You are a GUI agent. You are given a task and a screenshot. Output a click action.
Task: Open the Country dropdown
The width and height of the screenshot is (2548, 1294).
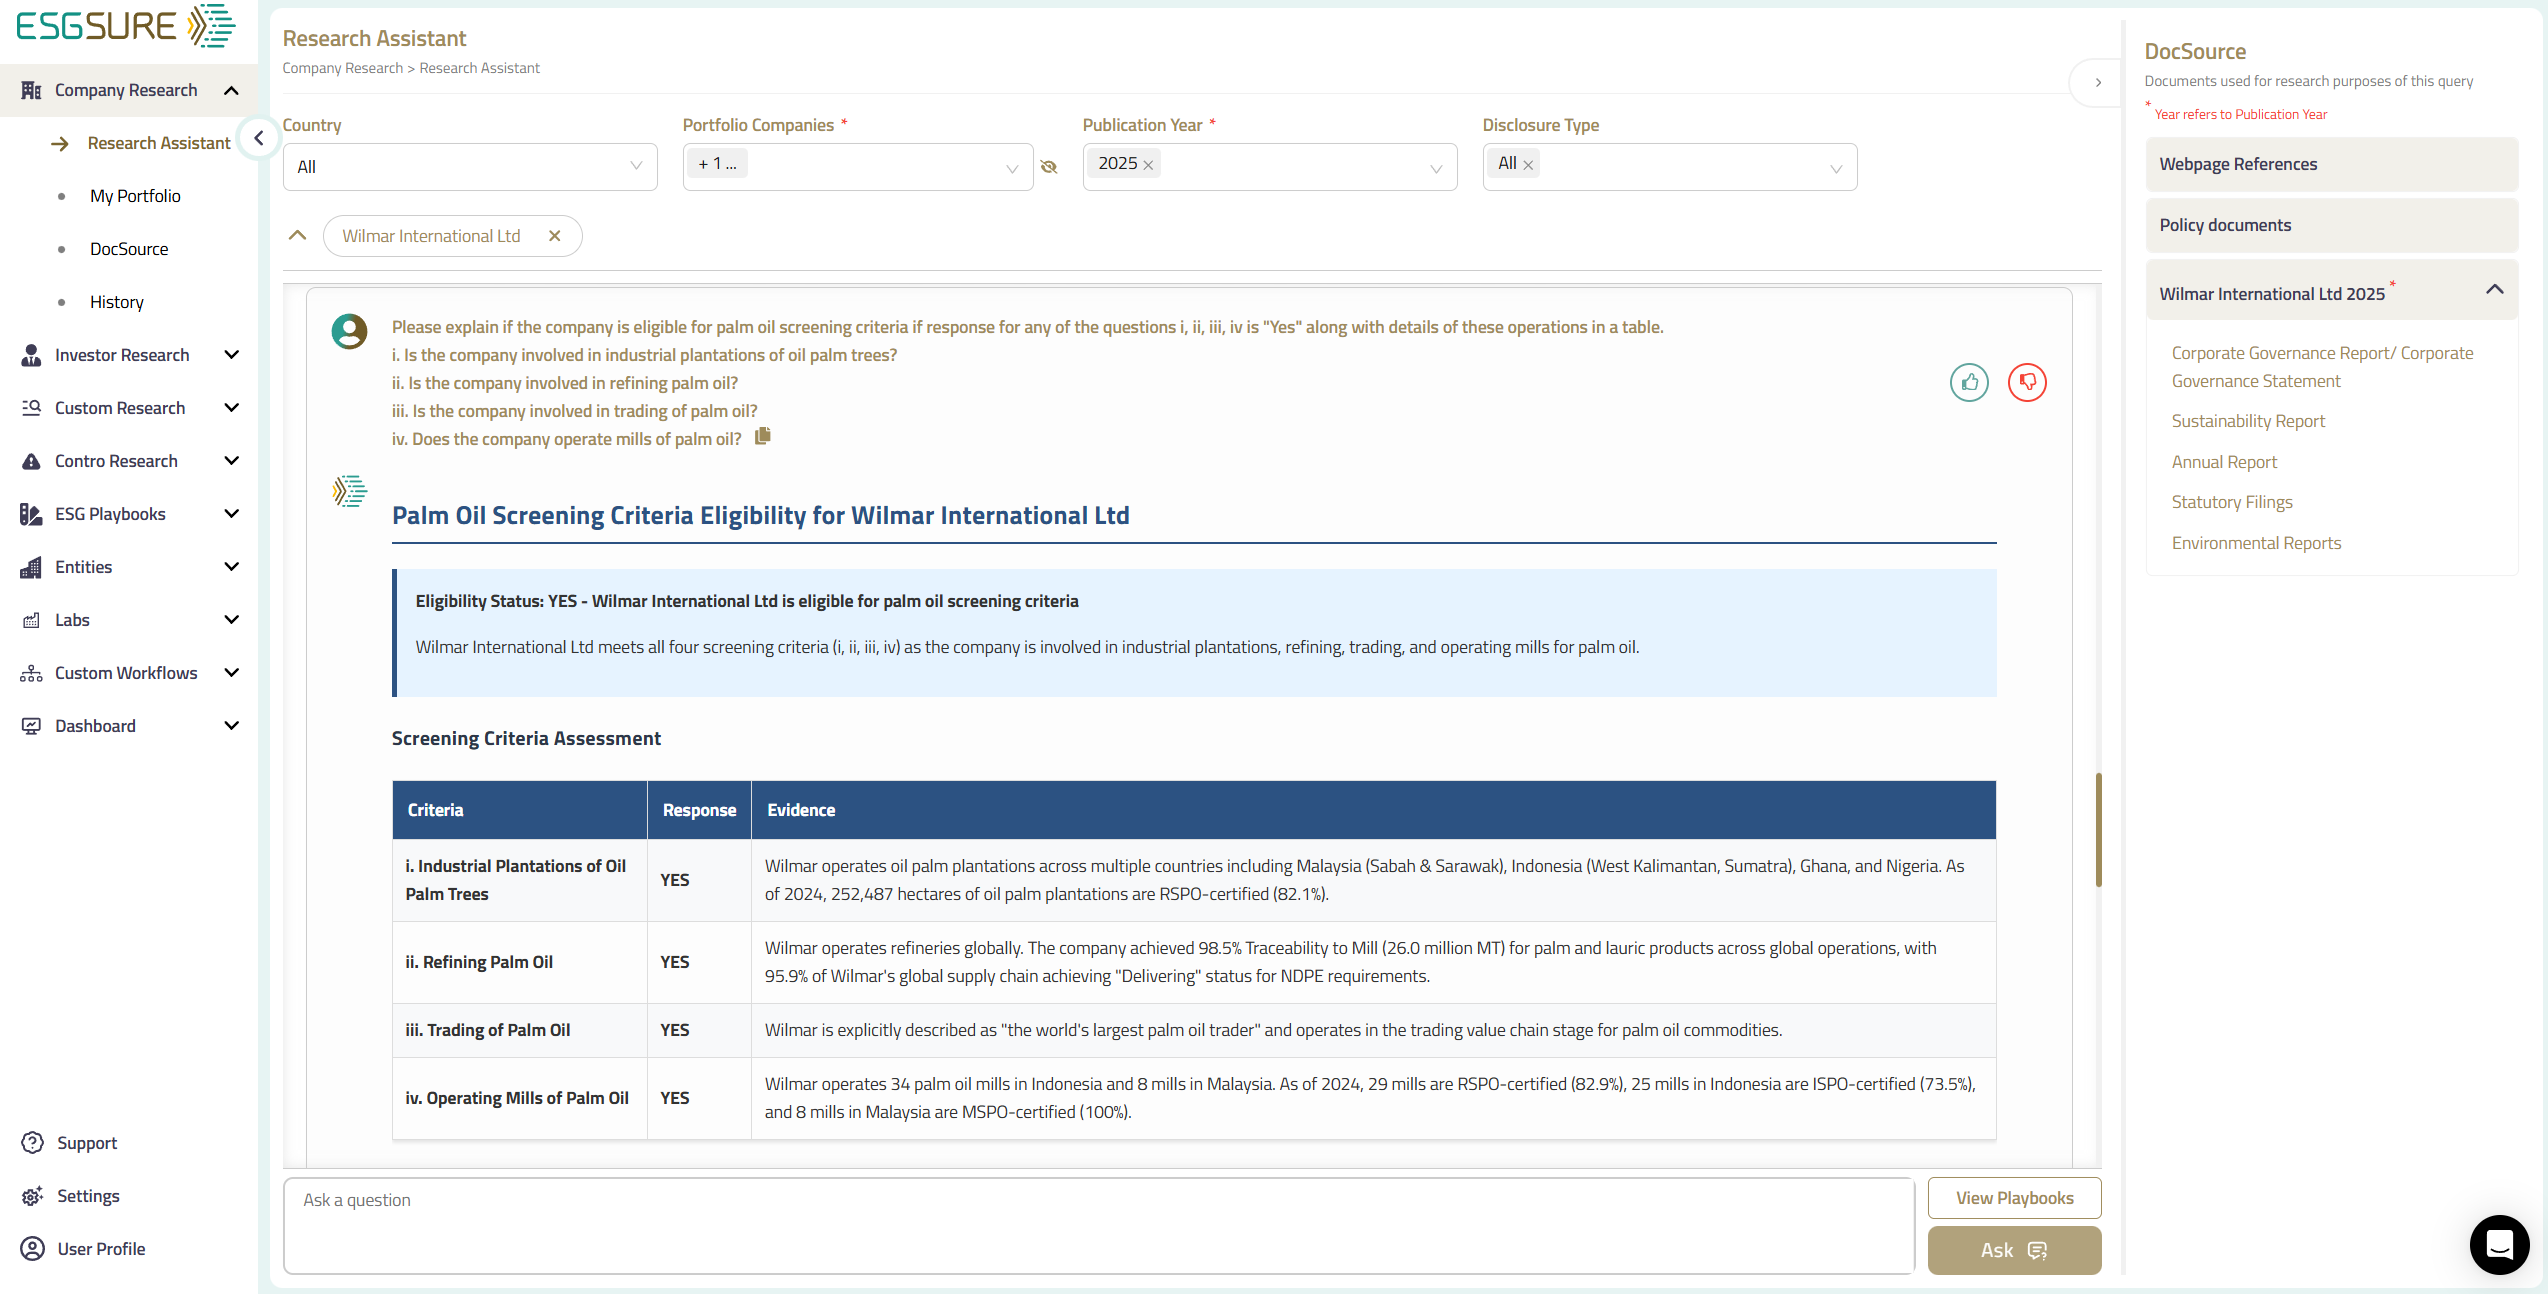point(470,167)
